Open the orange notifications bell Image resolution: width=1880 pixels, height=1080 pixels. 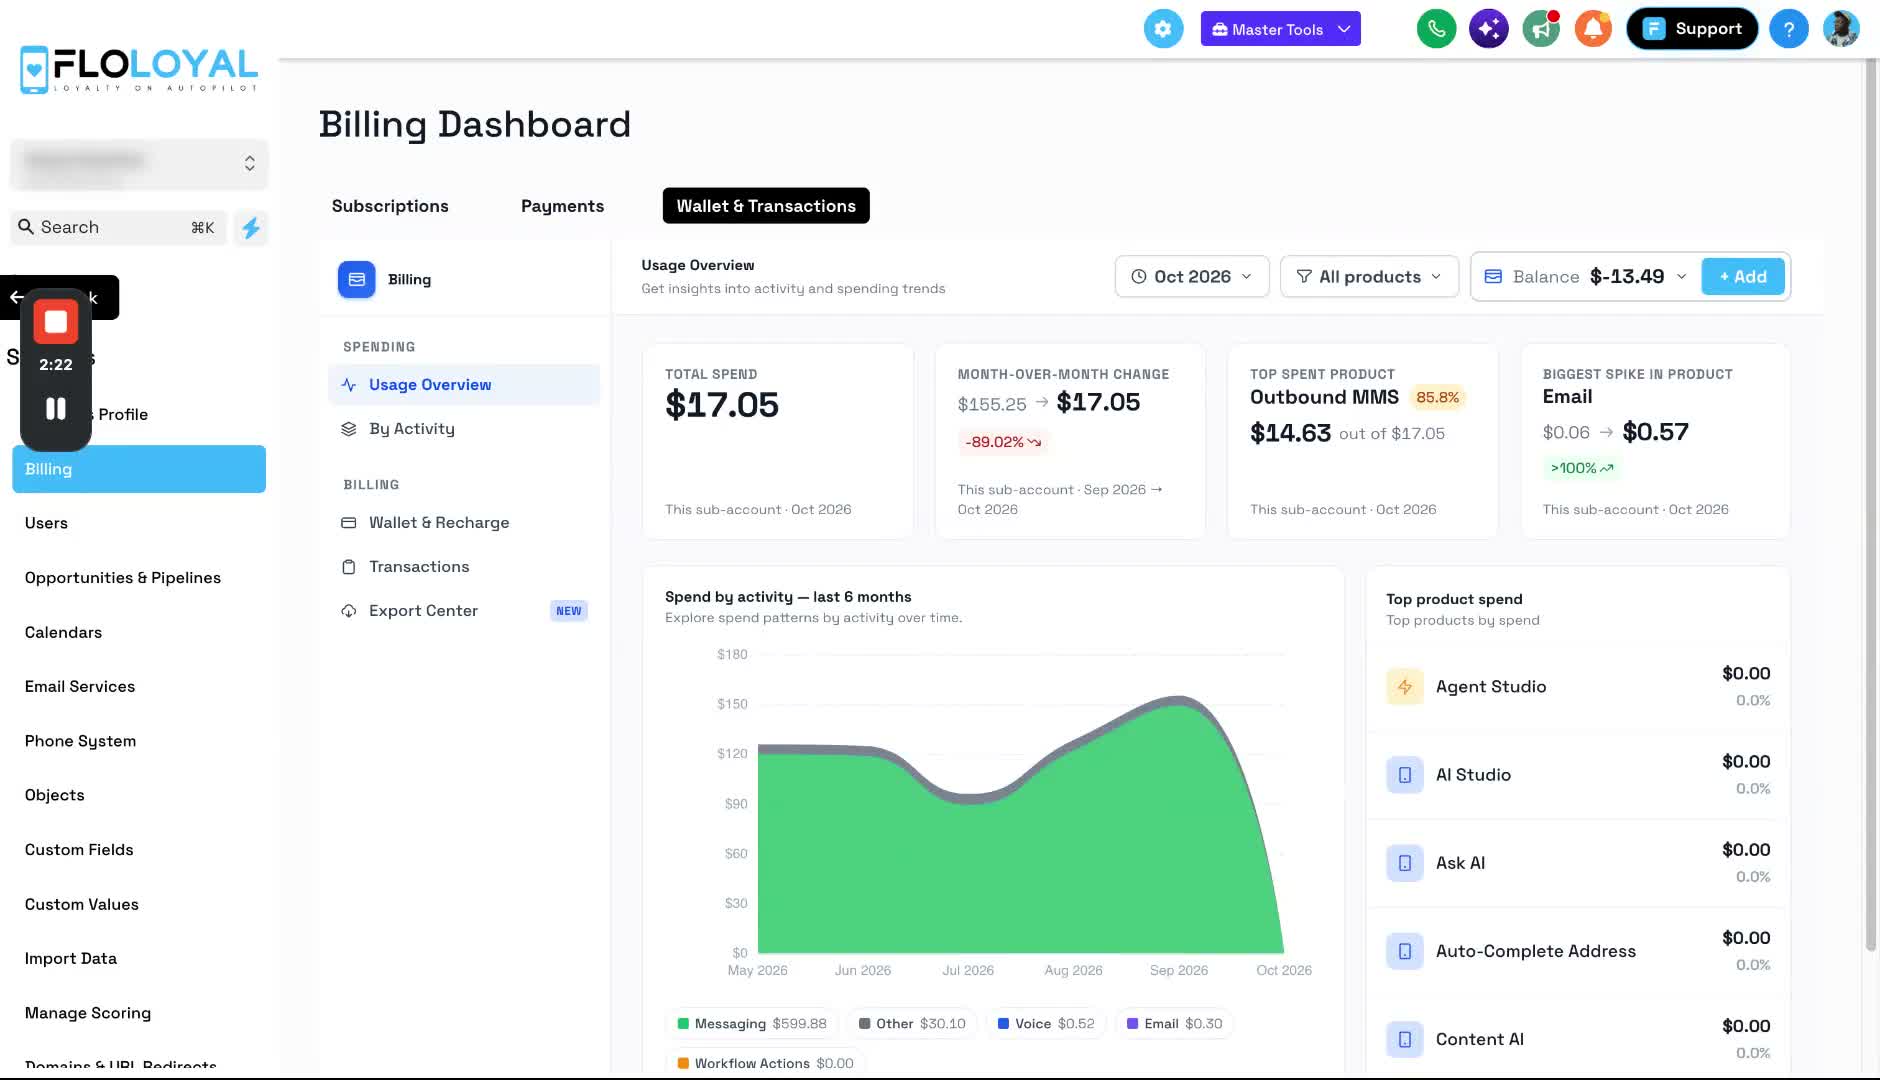point(1593,29)
